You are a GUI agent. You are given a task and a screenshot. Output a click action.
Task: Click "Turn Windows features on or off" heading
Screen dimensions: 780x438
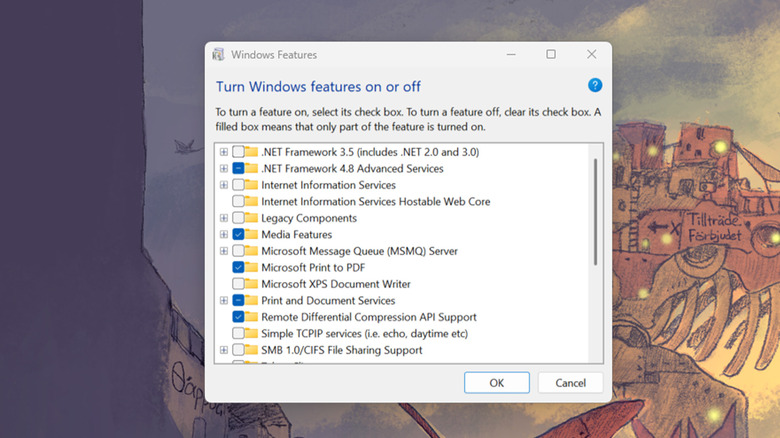[x=318, y=87]
